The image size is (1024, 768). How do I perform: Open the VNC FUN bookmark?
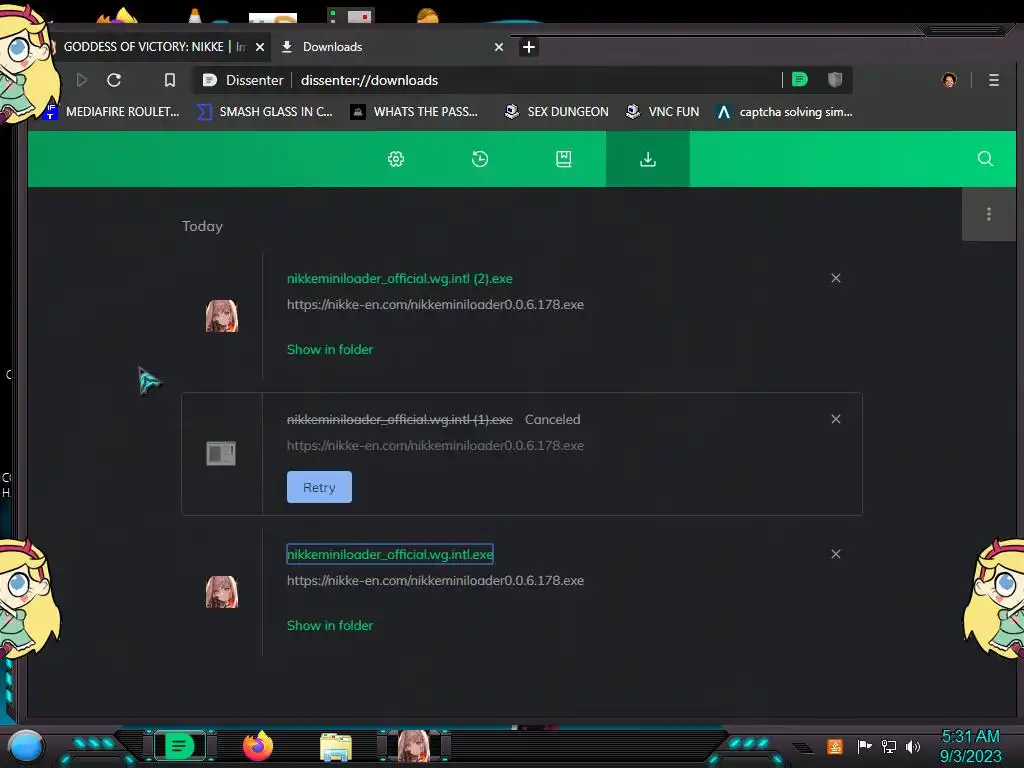pos(662,112)
